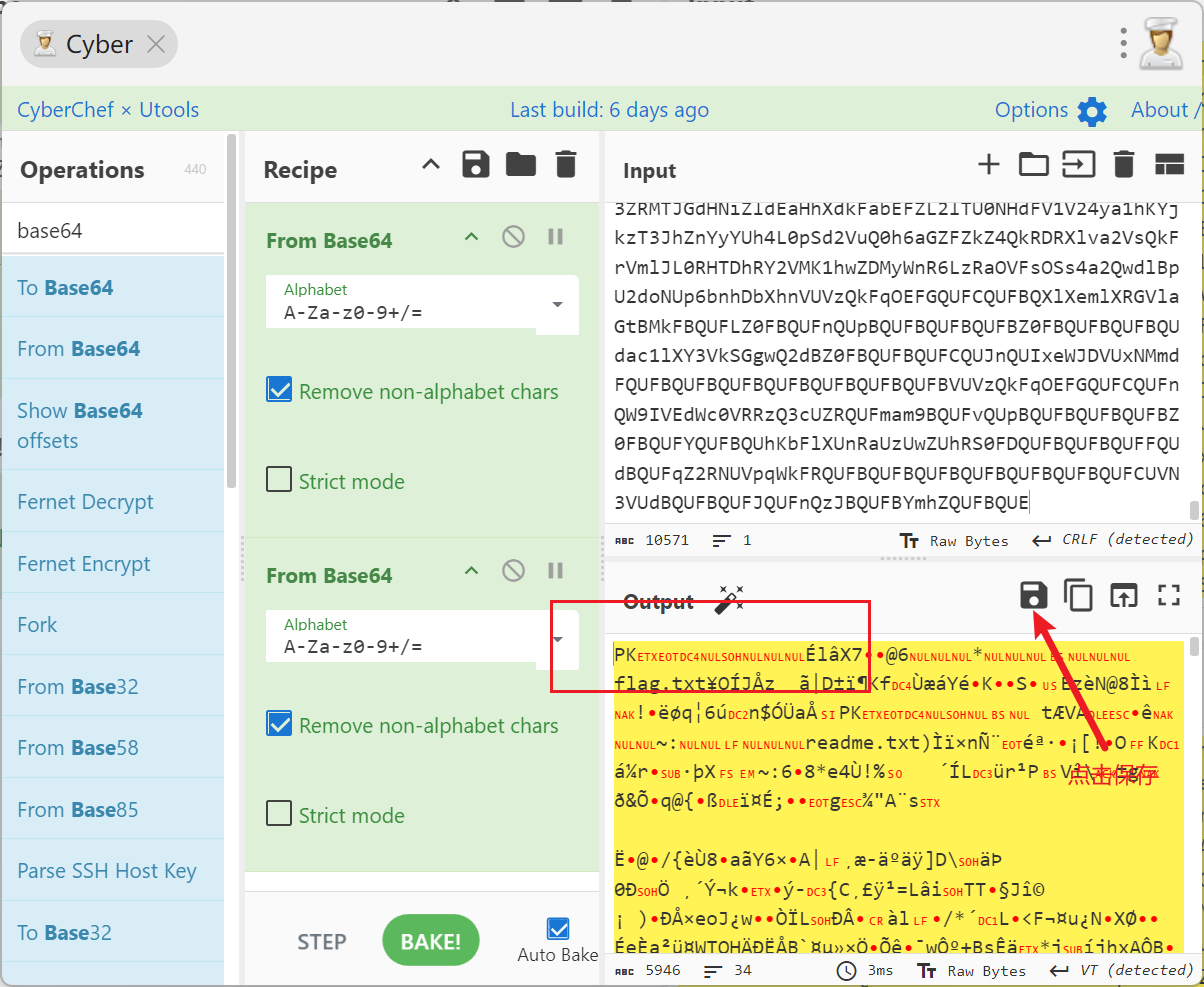Disable the first From Base64 operation
The width and height of the screenshot is (1204, 987).
tap(513, 237)
